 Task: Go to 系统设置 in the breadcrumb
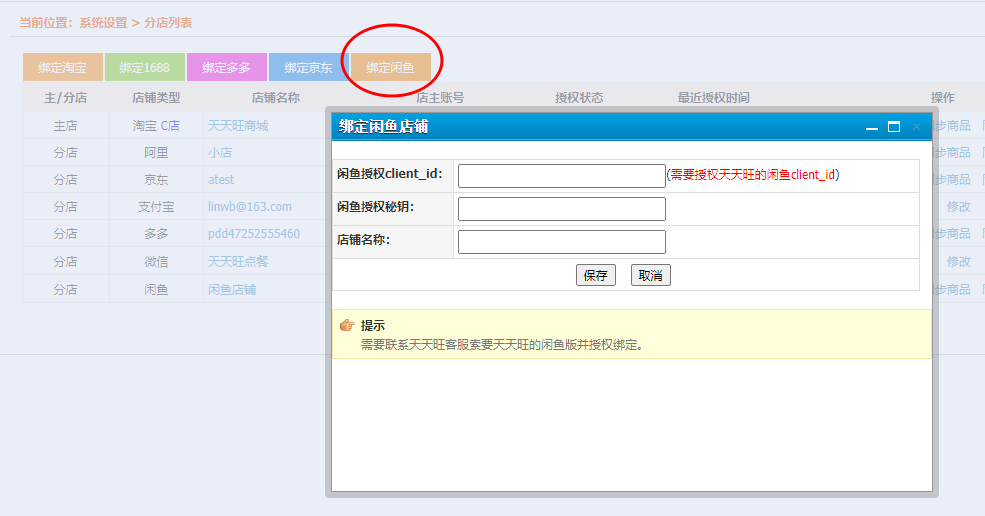(x=103, y=22)
